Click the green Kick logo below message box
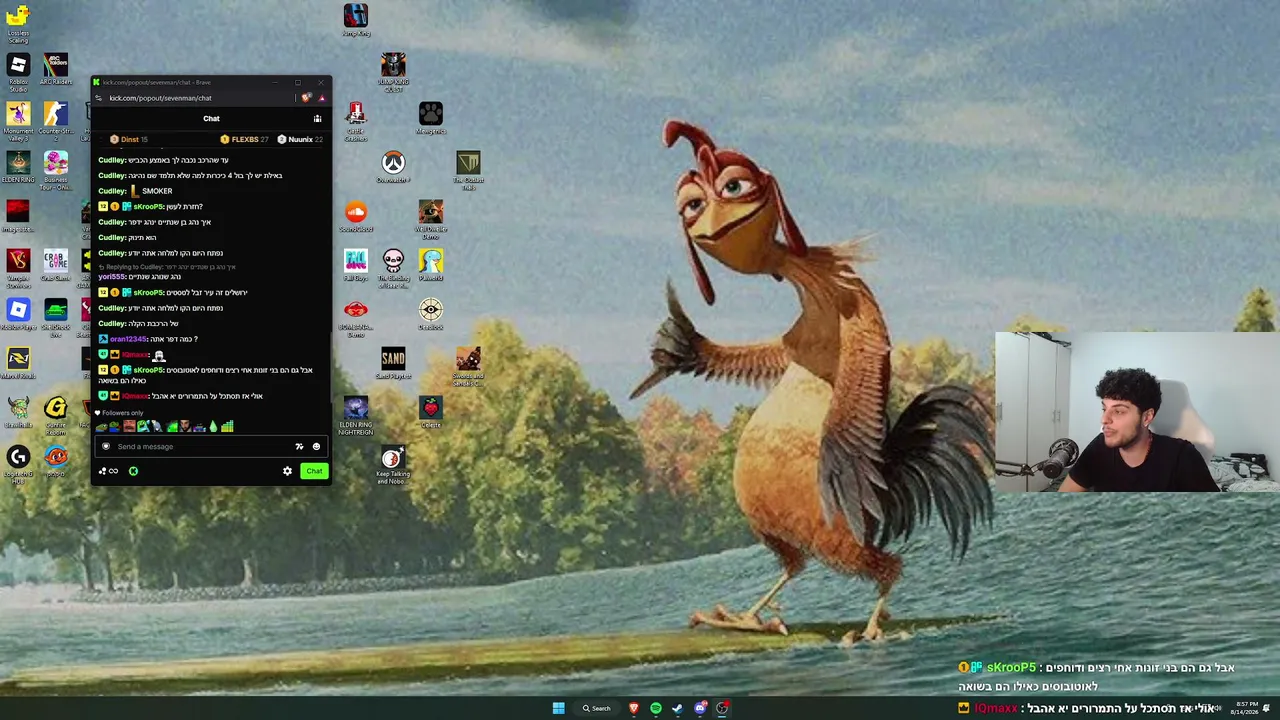Screen dimensions: 1280x720 pos(133,471)
